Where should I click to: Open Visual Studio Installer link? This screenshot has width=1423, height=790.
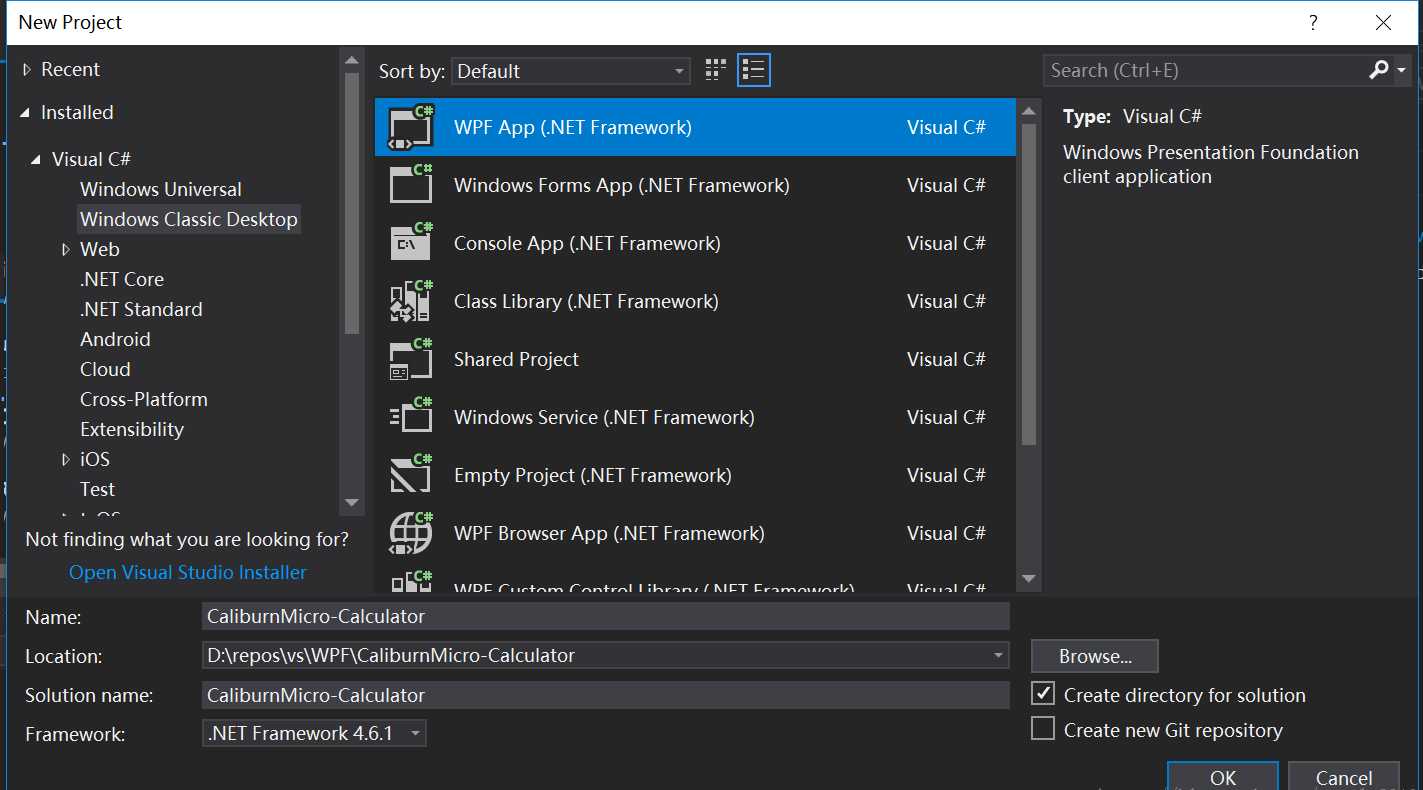coord(188,572)
